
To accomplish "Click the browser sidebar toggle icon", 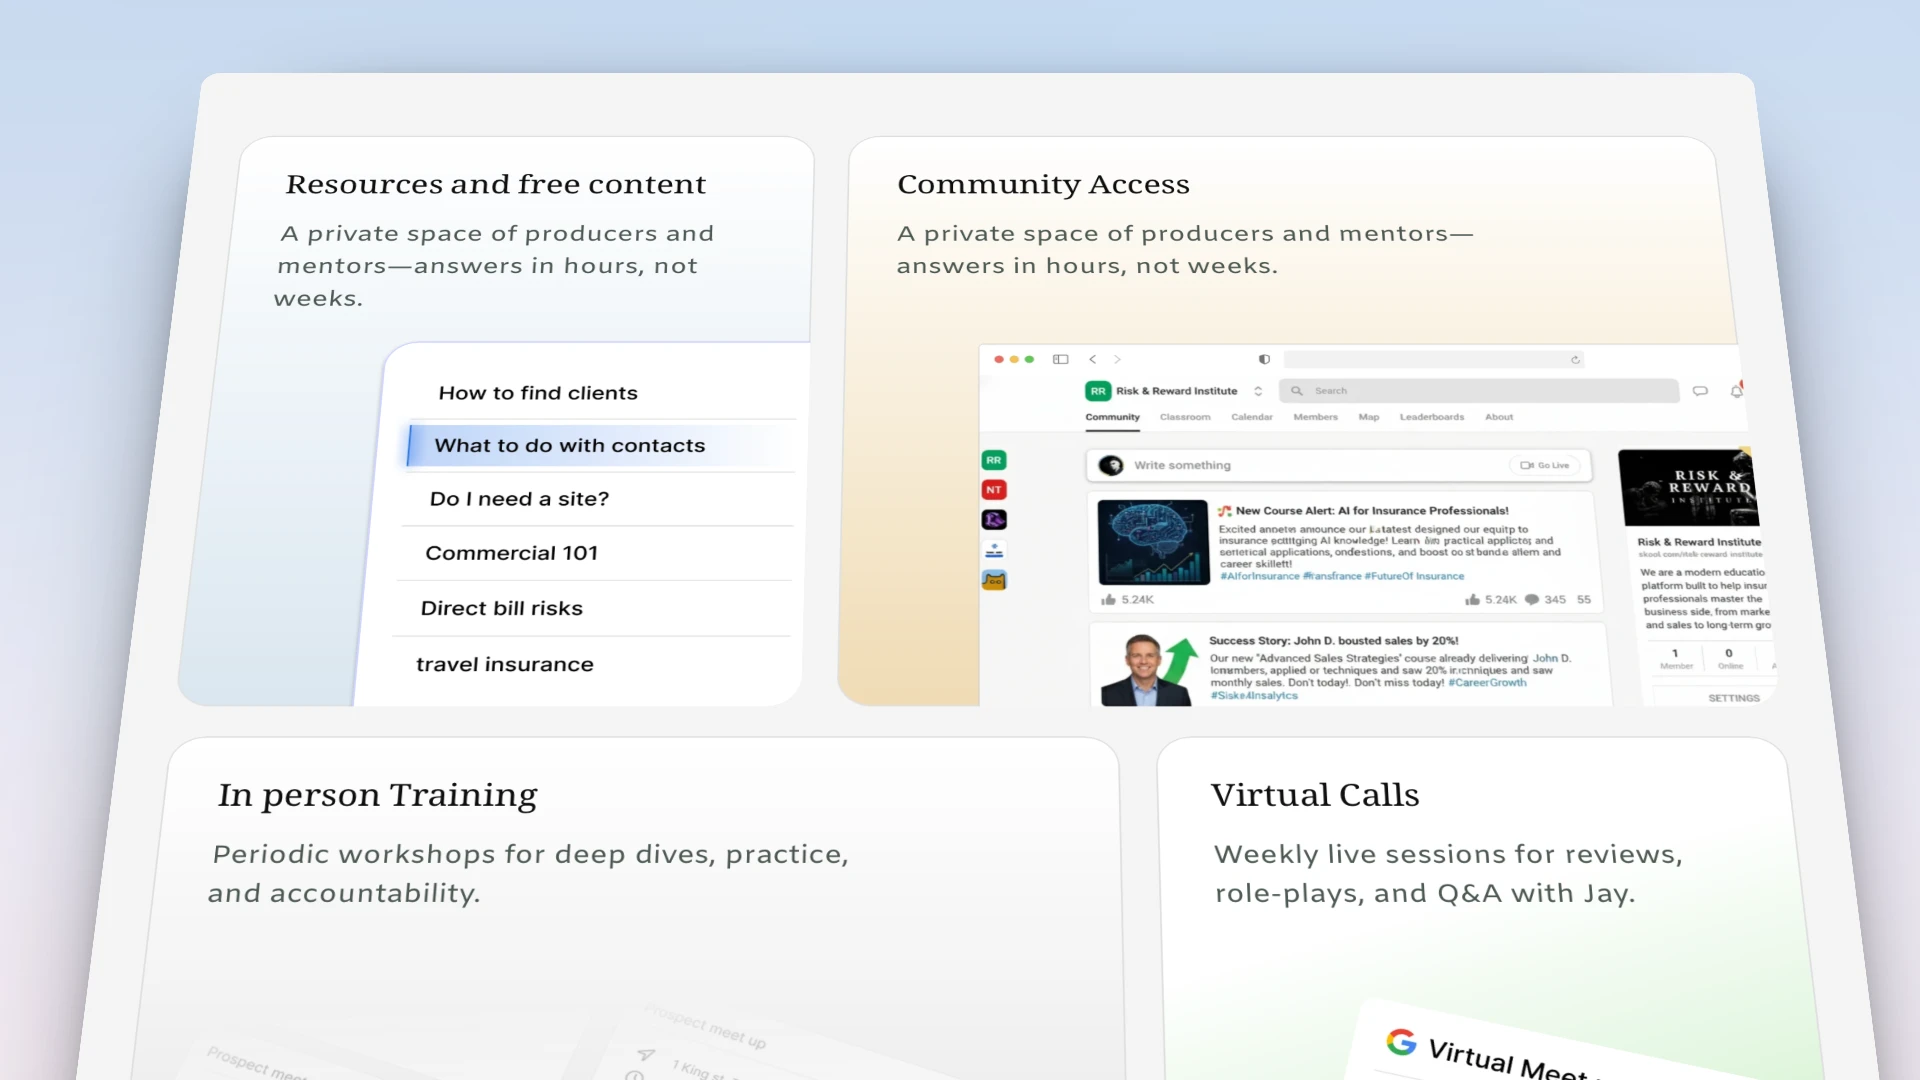I will [x=1061, y=359].
